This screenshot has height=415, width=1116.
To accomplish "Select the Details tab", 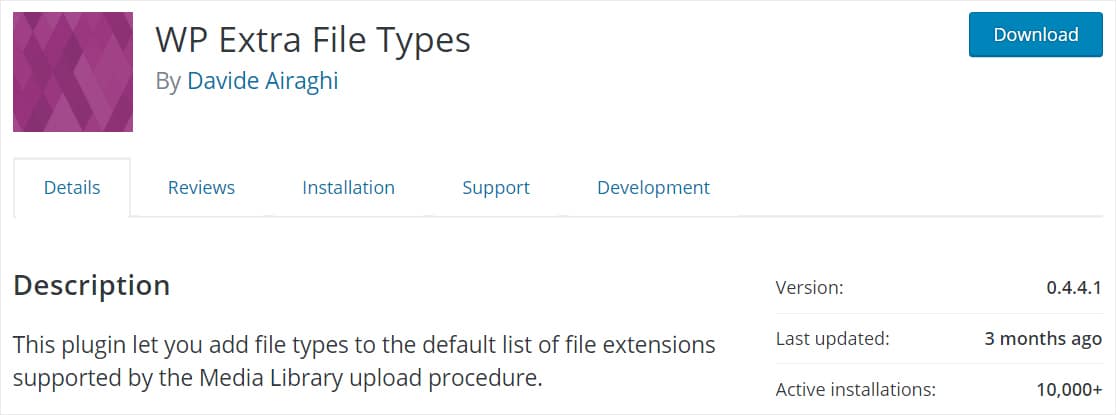I will tap(72, 188).
